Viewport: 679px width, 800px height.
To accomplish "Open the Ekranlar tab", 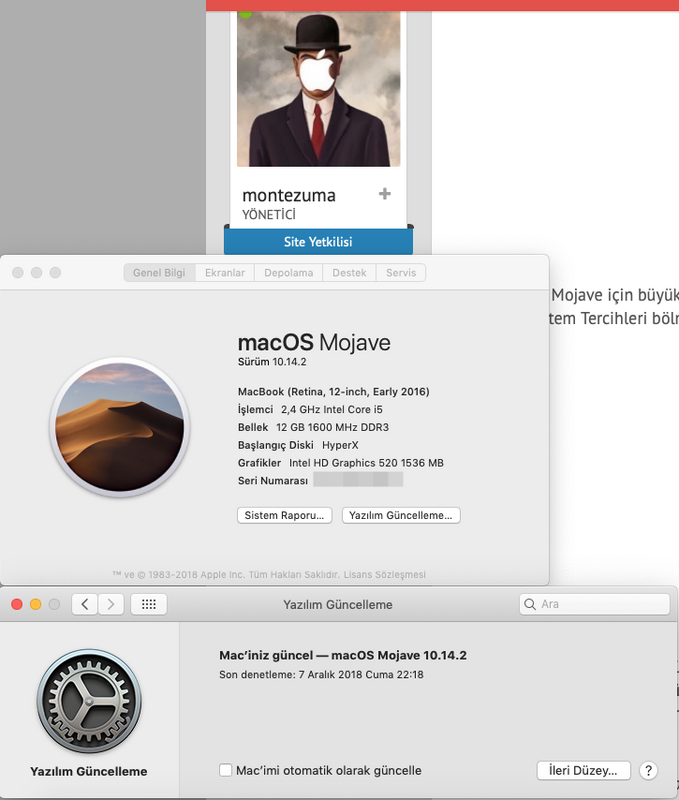I will pos(225,273).
